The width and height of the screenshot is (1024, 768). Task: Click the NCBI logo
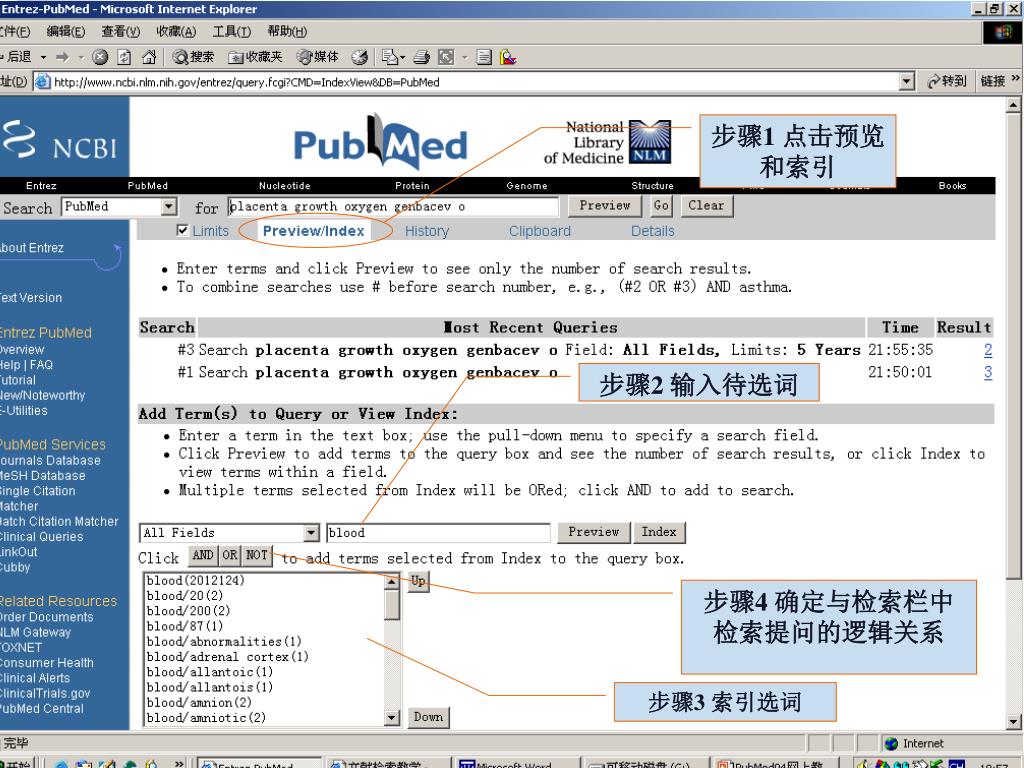60,140
